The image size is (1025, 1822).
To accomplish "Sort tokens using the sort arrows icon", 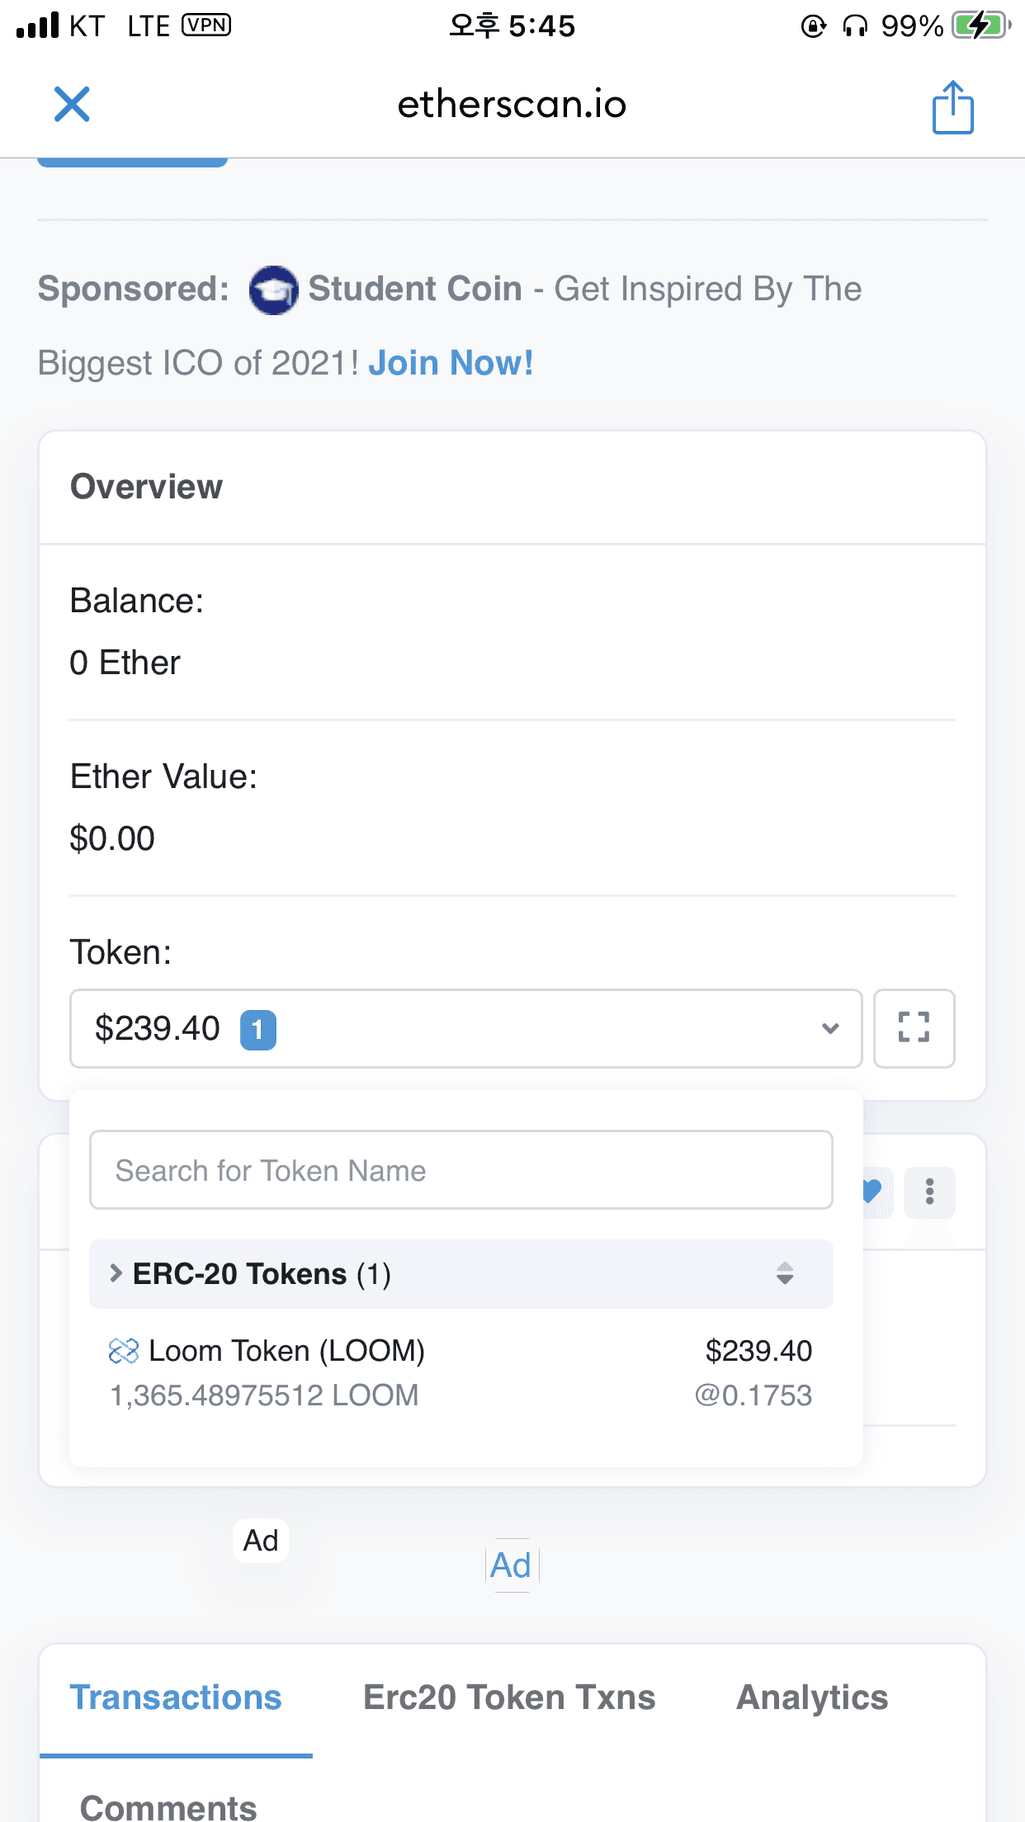I will pos(785,1273).
